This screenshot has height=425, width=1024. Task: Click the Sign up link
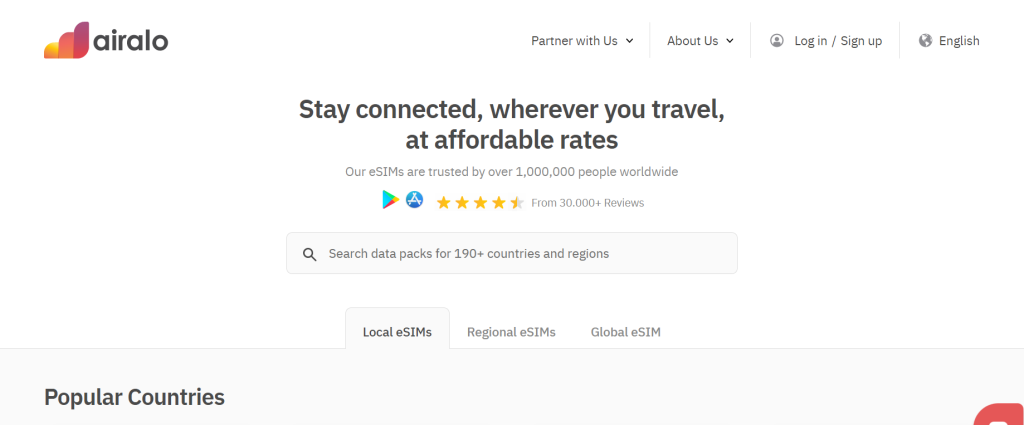861,41
